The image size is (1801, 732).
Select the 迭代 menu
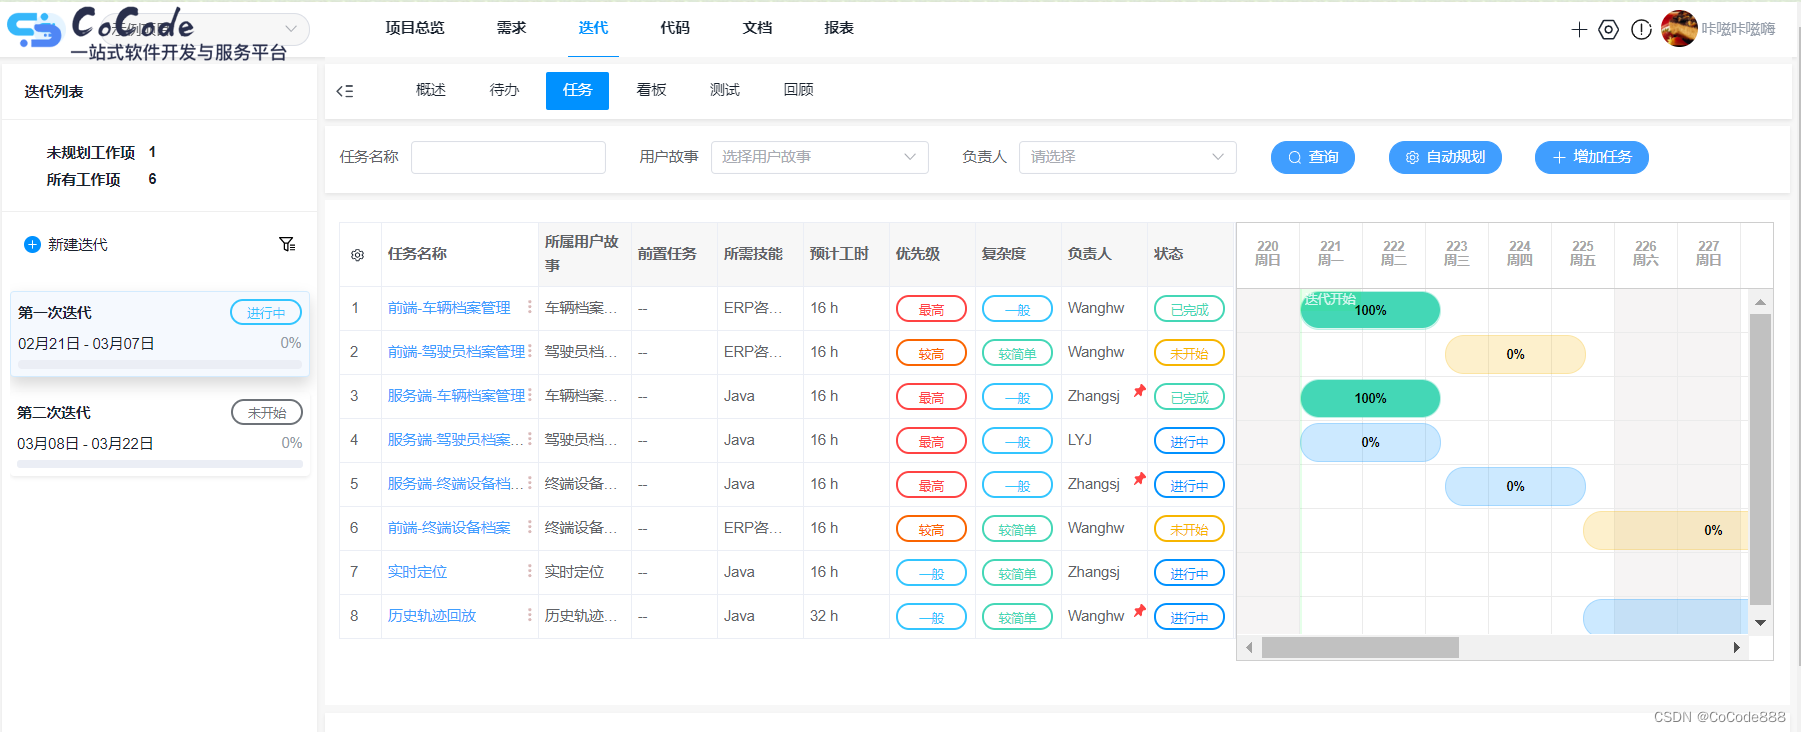(593, 28)
